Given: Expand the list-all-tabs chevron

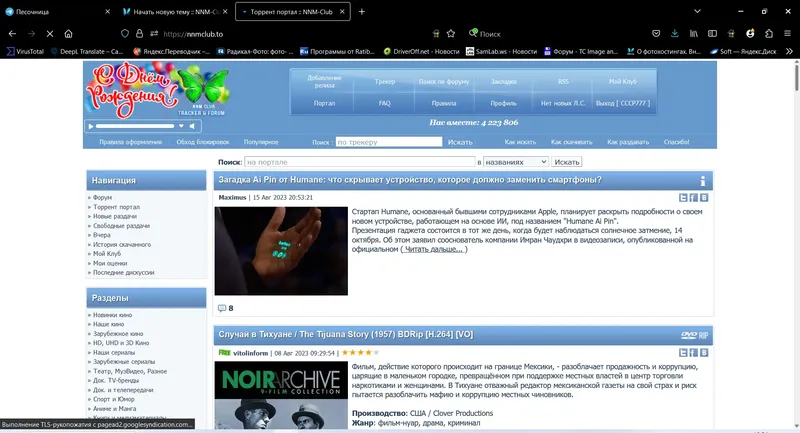Looking at the screenshot, I should tap(697, 11).
